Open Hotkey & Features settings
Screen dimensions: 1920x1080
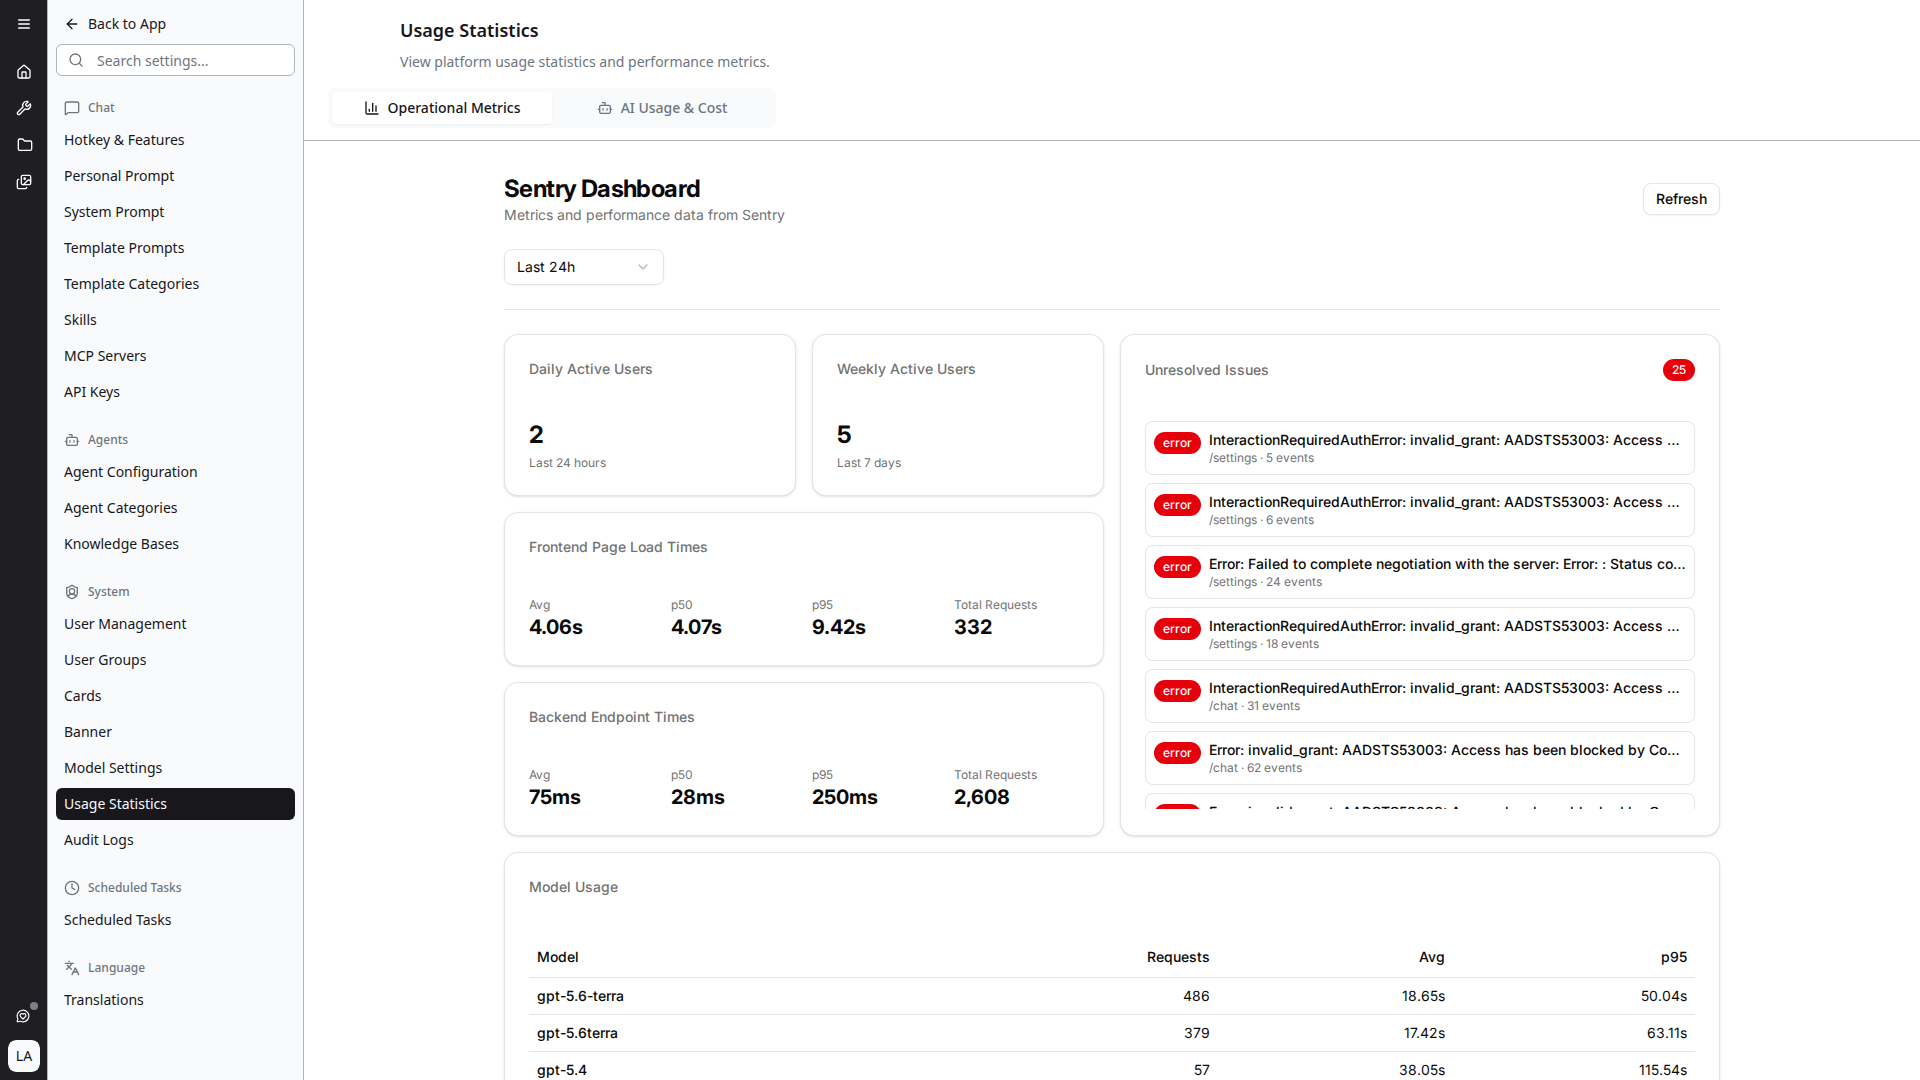point(175,140)
